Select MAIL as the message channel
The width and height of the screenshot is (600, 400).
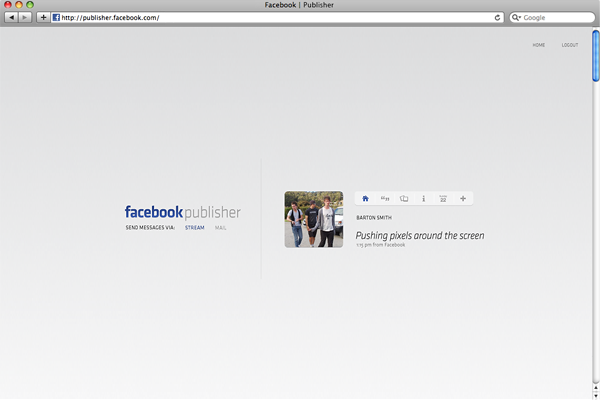click(221, 228)
